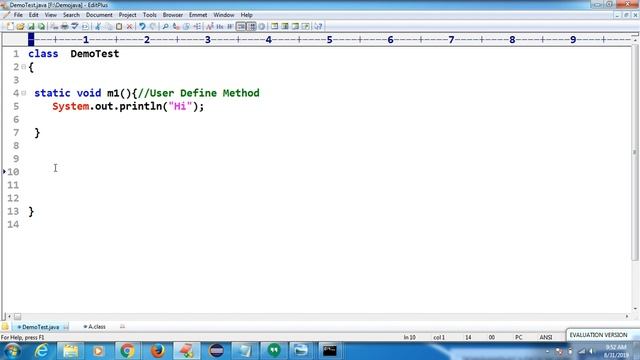Screen dimensions: 640x360
Task: Open the Window menu
Action: tap(224, 15)
